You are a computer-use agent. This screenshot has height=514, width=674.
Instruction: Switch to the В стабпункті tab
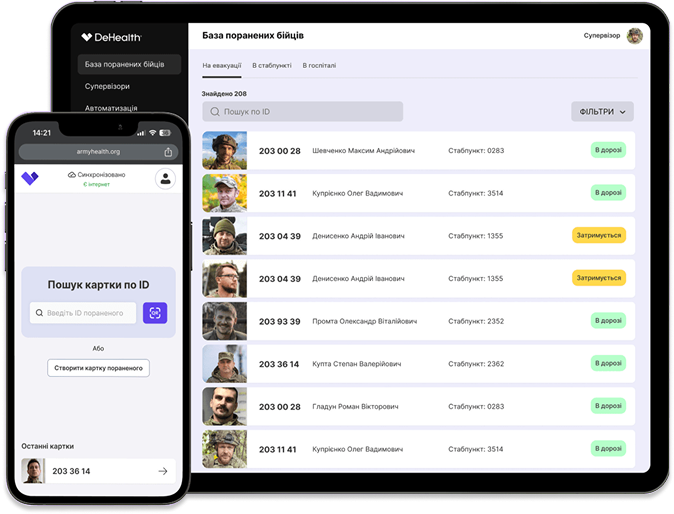click(x=272, y=66)
